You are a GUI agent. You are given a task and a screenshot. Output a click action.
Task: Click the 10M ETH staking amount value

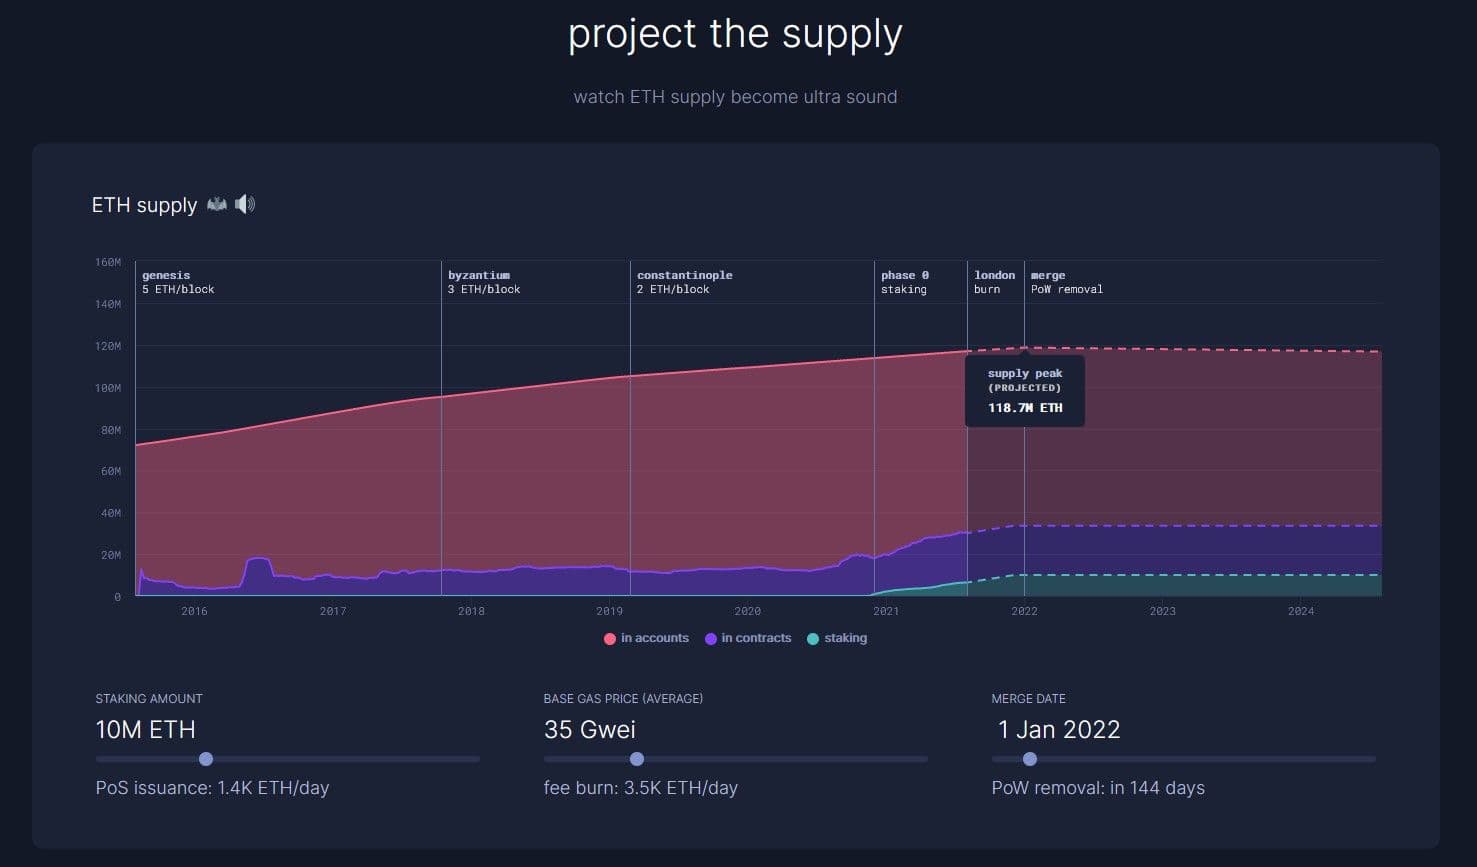tap(146, 730)
